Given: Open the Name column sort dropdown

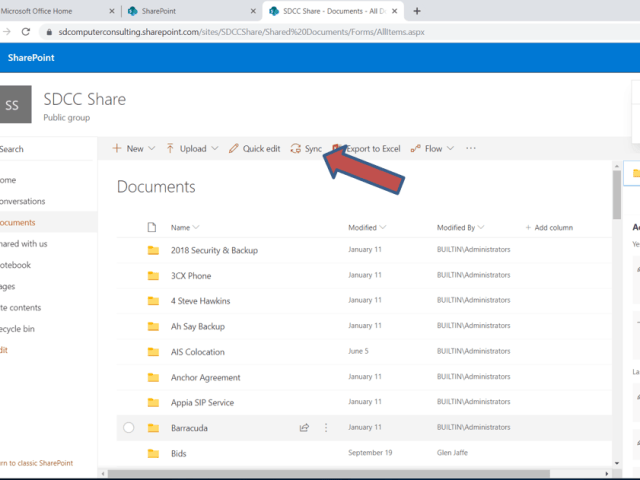Looking at the screenshot, I should [196, 227].
